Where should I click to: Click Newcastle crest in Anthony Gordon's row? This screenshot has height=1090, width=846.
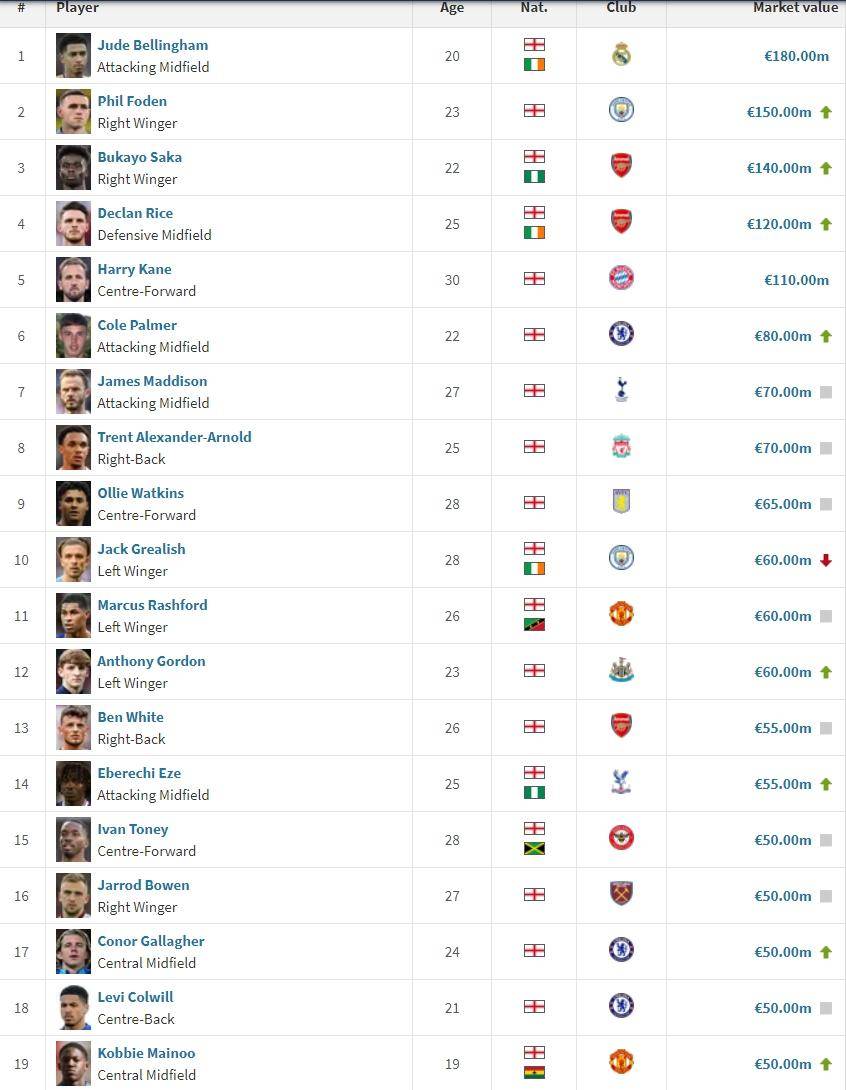pos(621,671)
